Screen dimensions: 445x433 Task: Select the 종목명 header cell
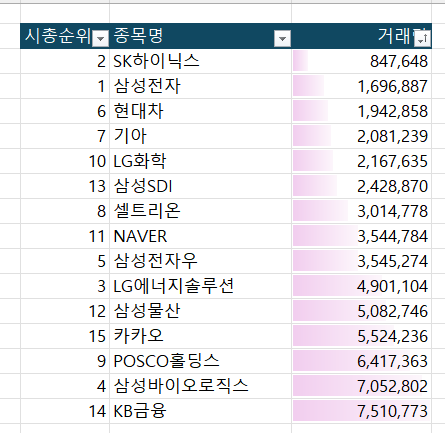point(200,36)
